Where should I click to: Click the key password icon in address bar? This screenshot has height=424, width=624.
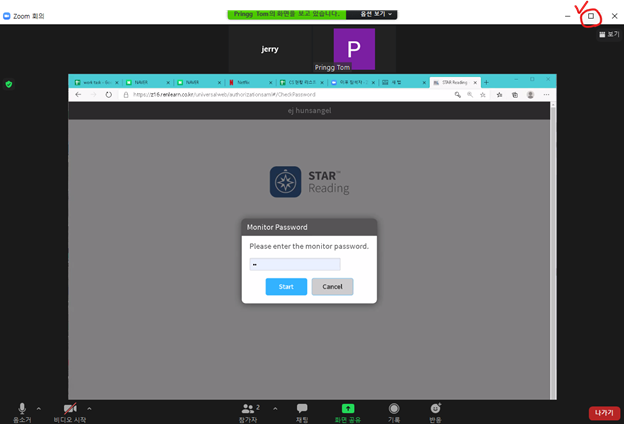coord(458,95)
